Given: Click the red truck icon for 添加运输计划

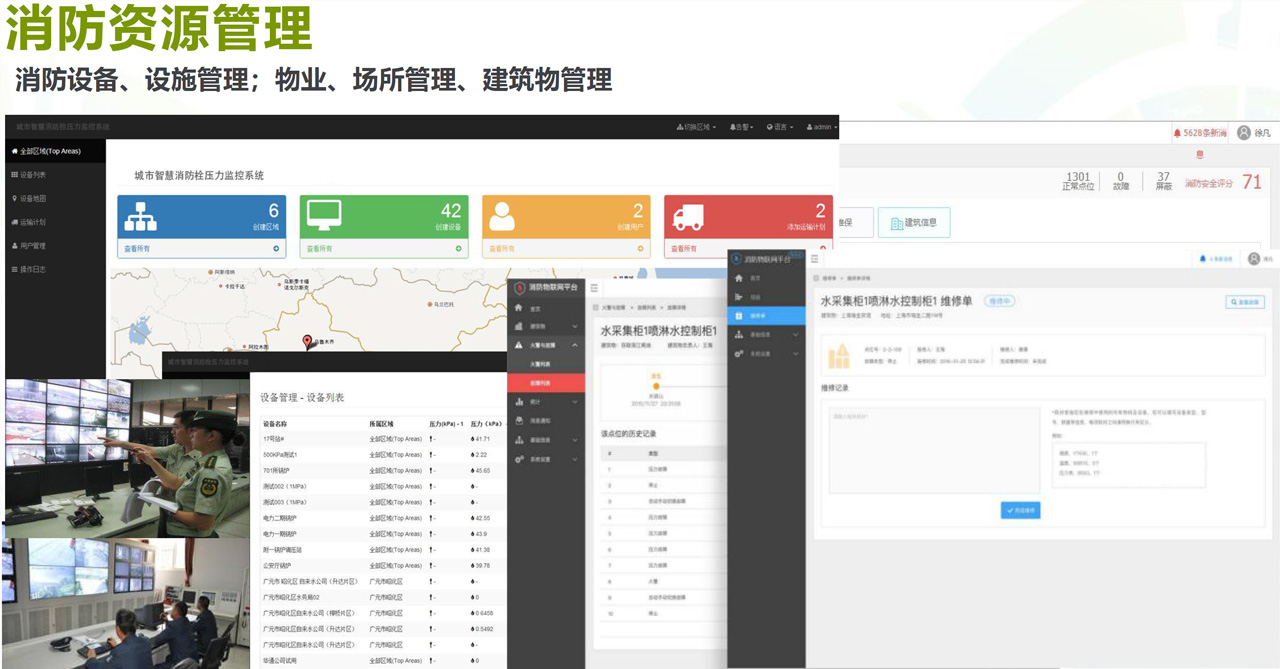Looking at the screenshot, I should pos(688,216).
